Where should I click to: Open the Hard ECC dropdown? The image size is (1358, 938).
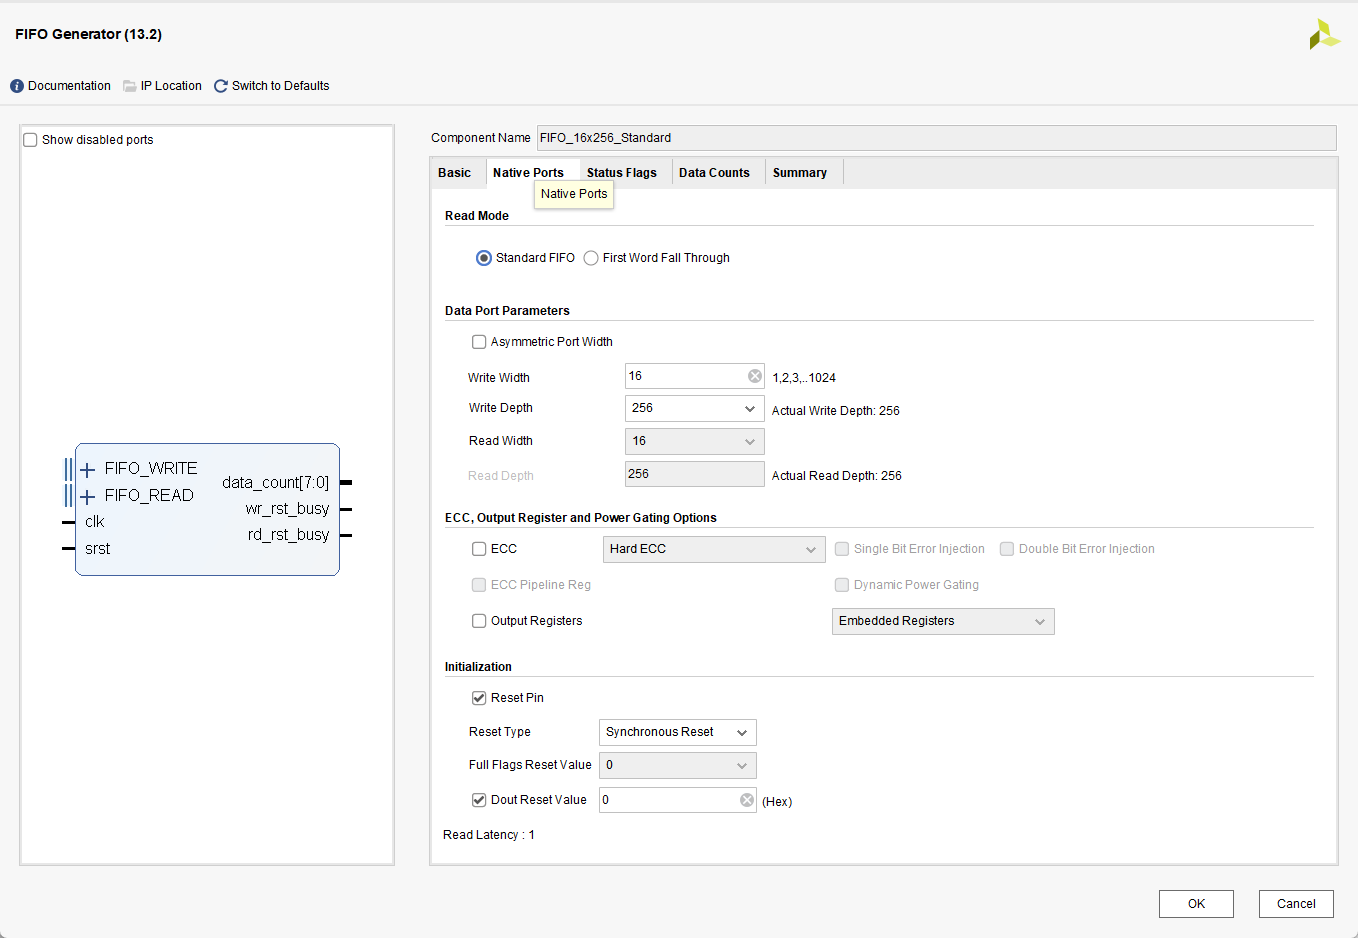(x=714, y=549)
